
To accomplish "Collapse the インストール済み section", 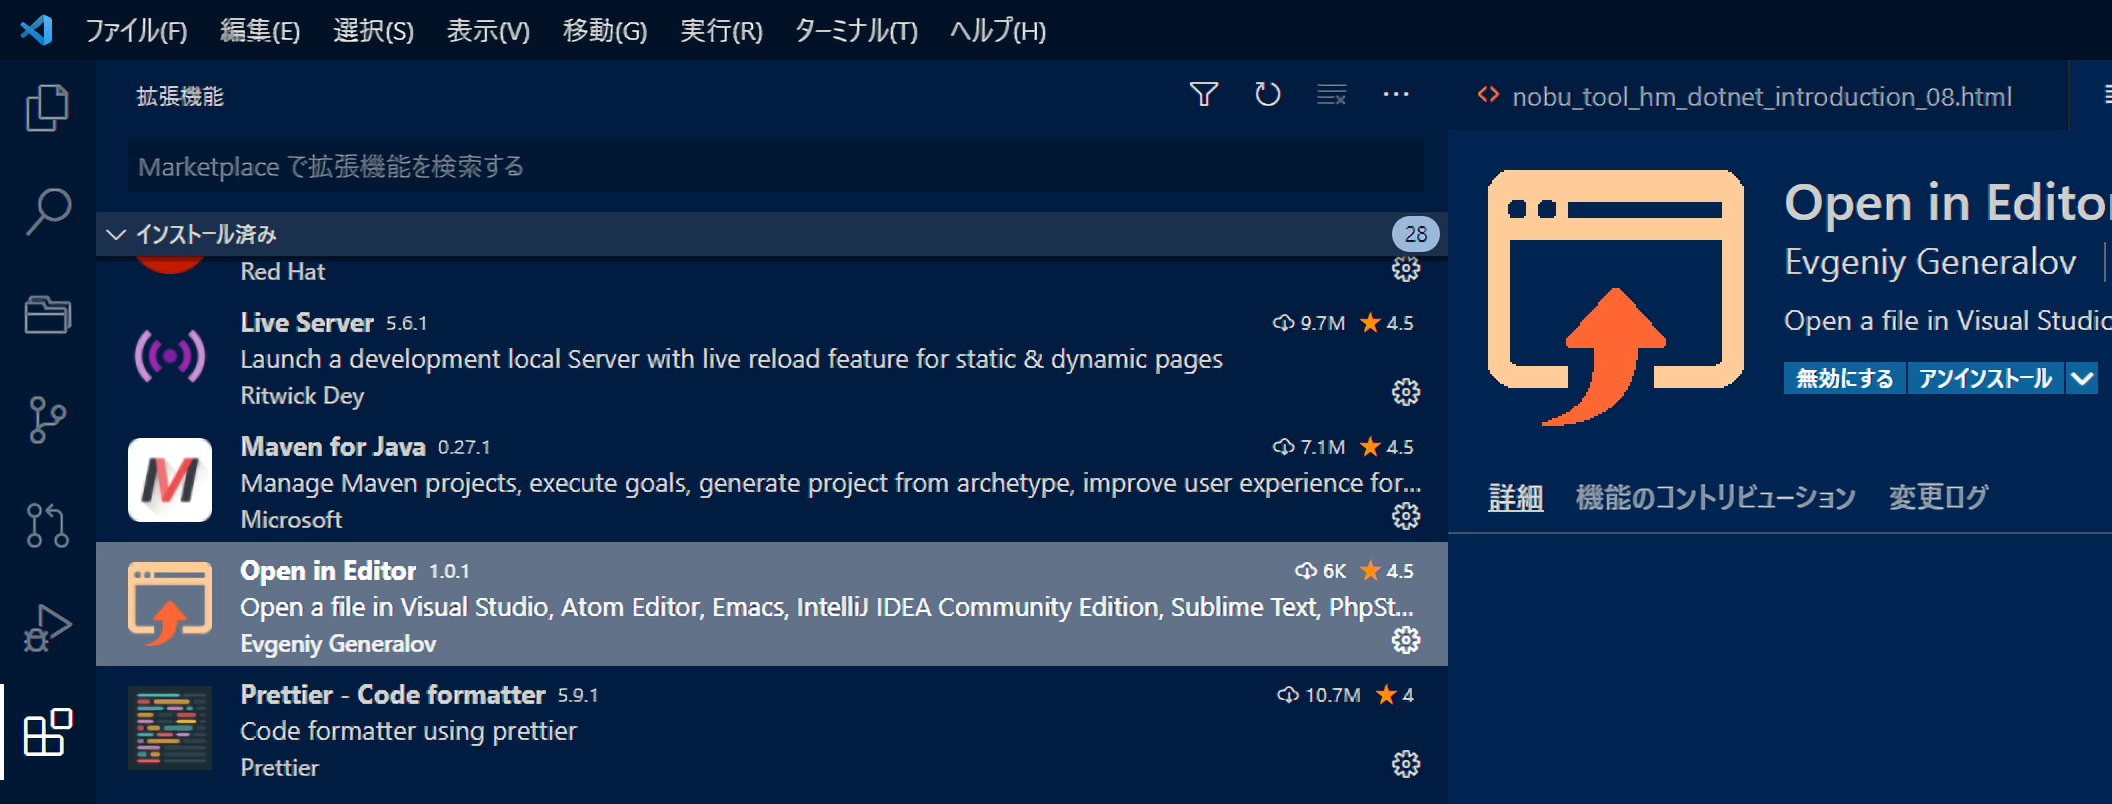I will click(116, 234).
